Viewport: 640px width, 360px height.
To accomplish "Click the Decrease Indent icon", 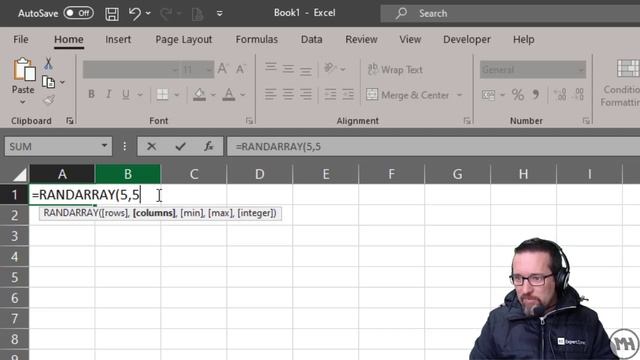I will click(x=330, y=95).
